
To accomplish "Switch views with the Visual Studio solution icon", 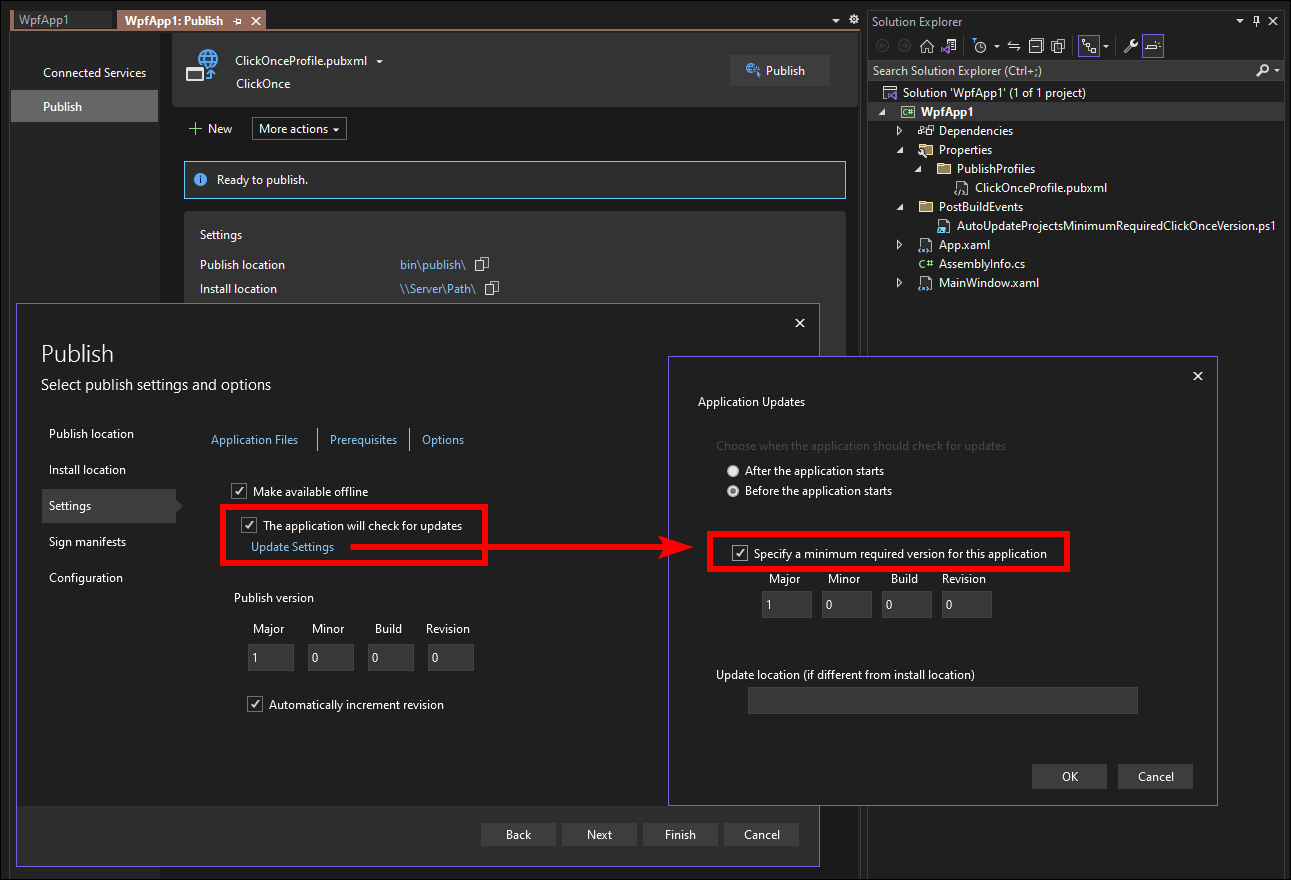I will point(949,46).
